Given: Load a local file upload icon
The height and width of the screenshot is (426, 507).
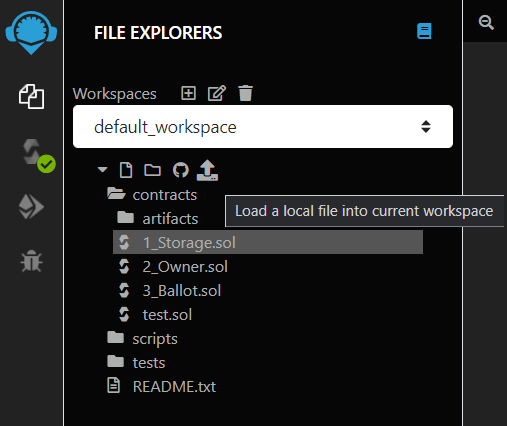Looking at the screenshot, I should (x=207, y=170).
